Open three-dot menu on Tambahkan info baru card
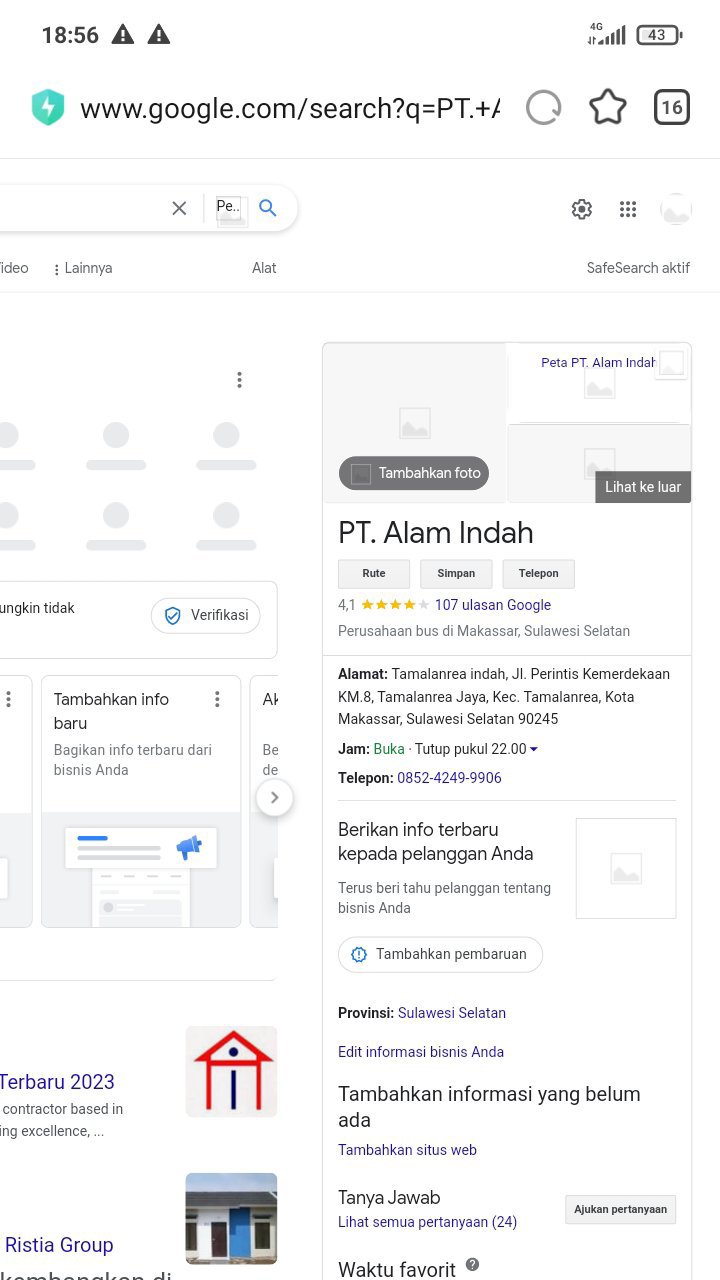Image resolution: width=720 pixels, height=1280 pixels. (217, 699)
